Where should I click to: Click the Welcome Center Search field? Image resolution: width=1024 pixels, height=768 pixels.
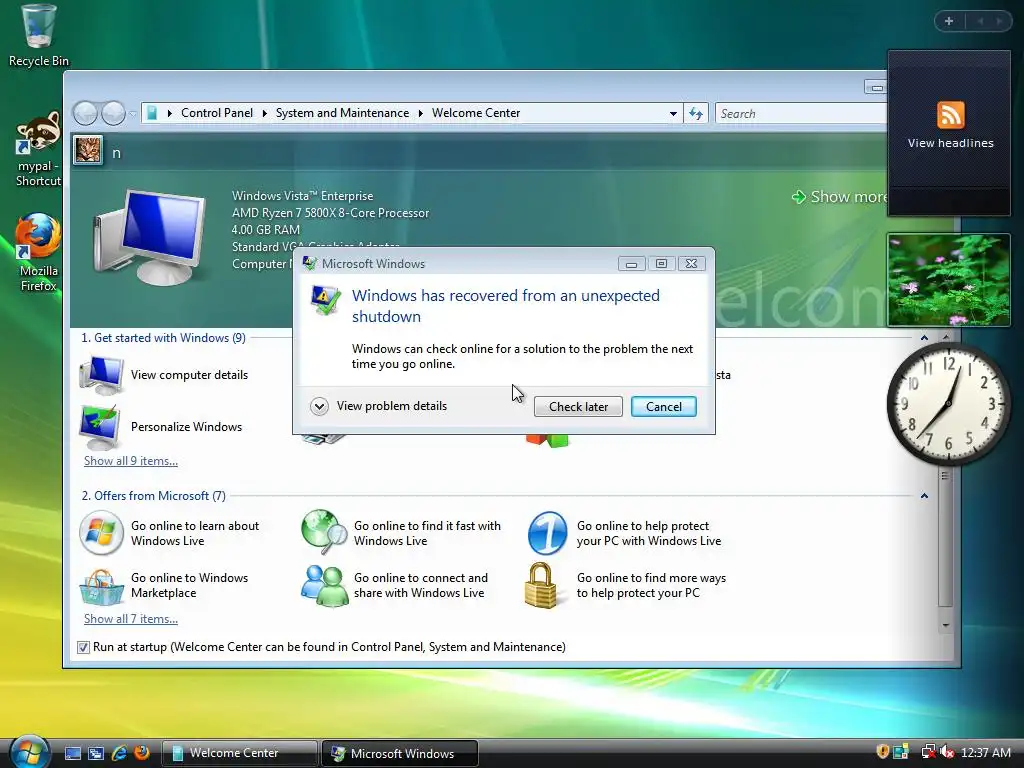point(801,114)
